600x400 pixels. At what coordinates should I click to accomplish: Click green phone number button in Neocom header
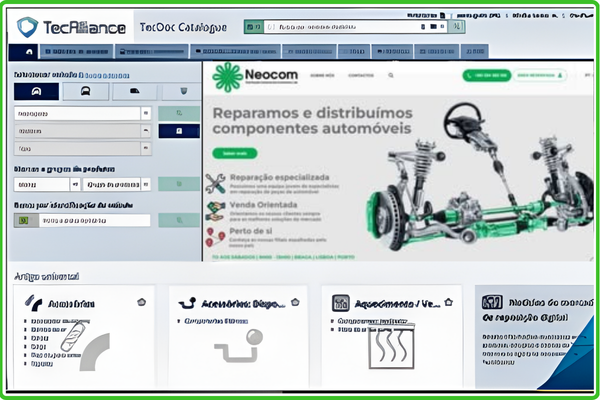[487, 75]
